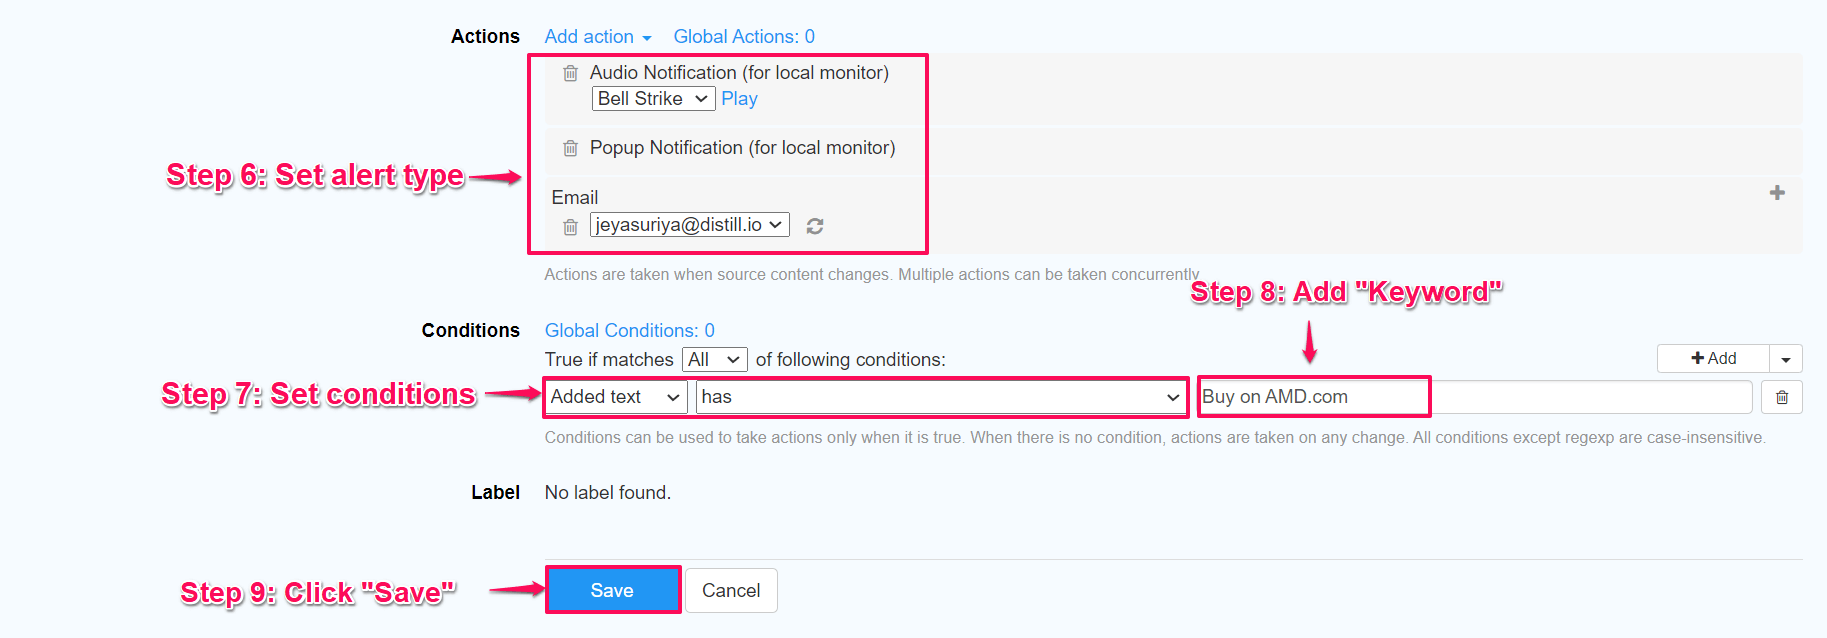Refresh the email address list
1827x638 pixels.
814,226
